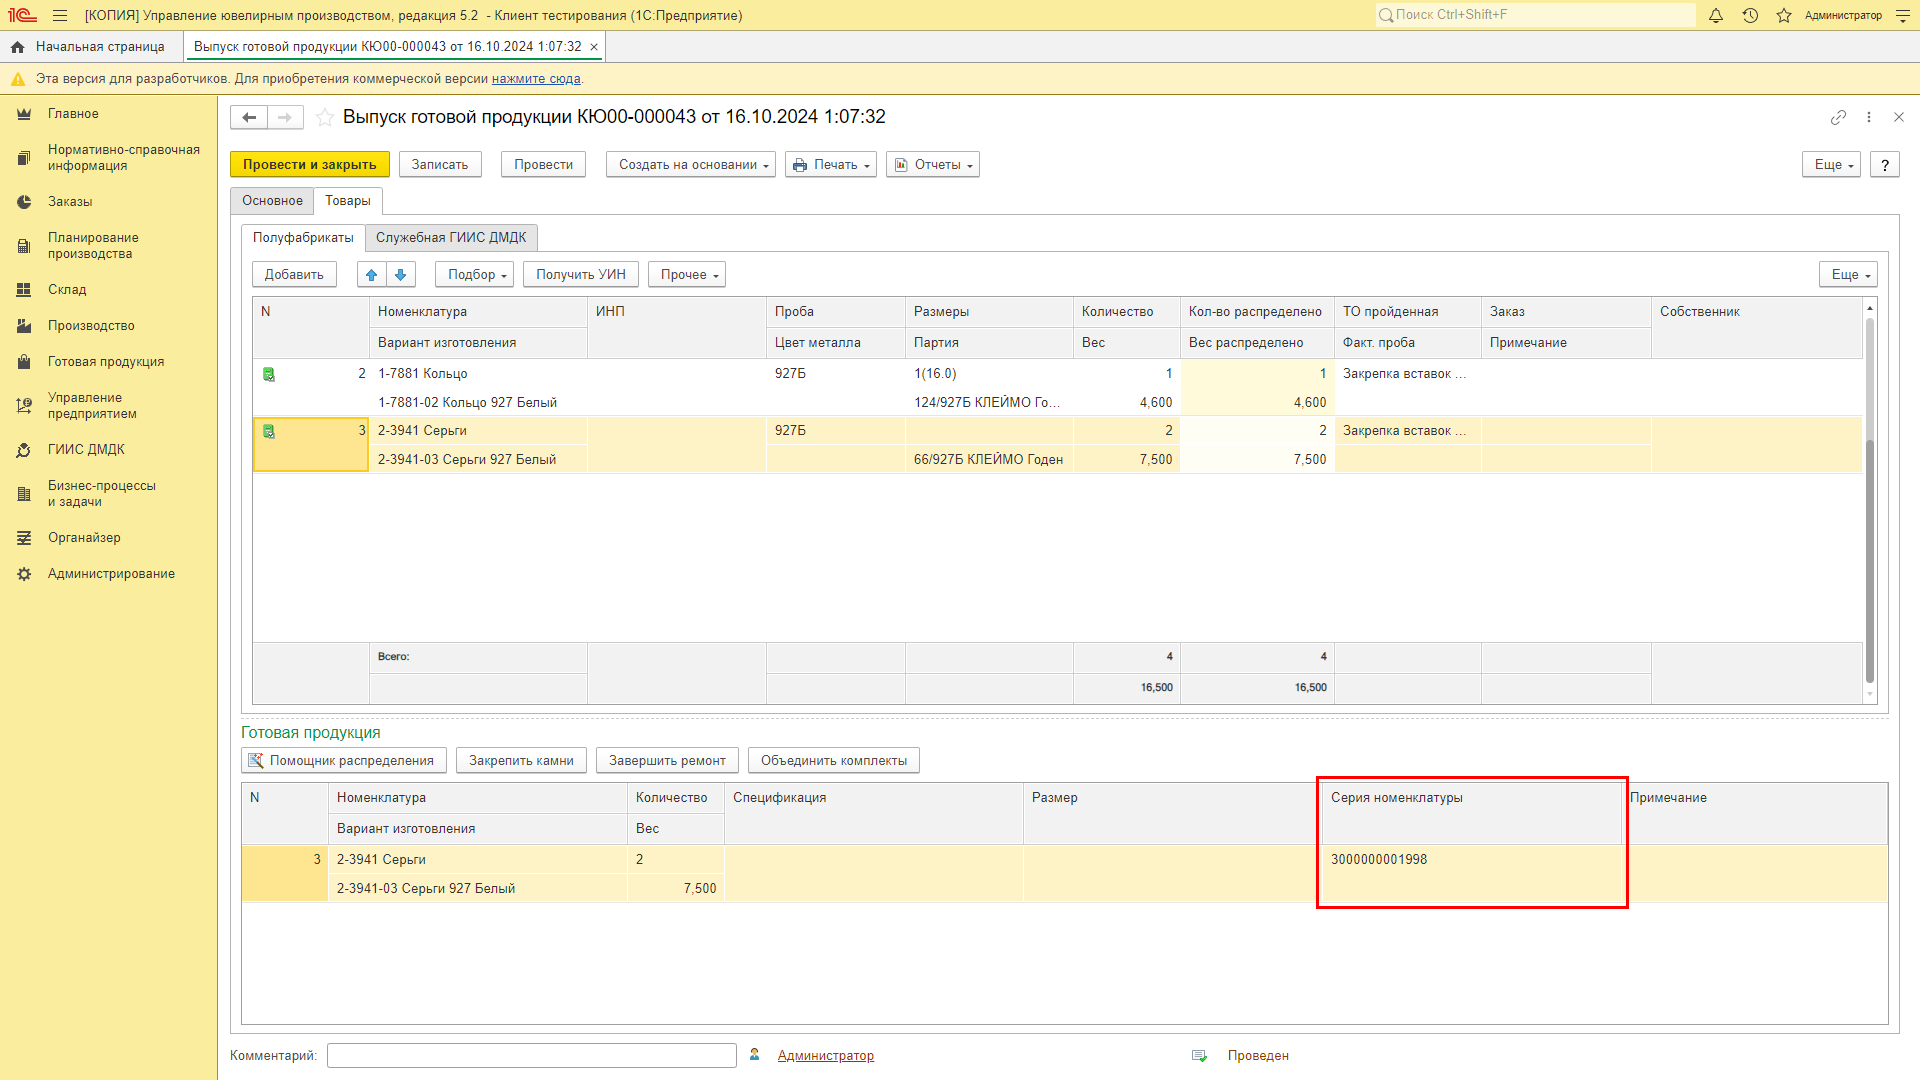Click the search field Поиск Ctrl+Shift+F
Screen dimensions: 1920x1080
(x=1536, y=15)
